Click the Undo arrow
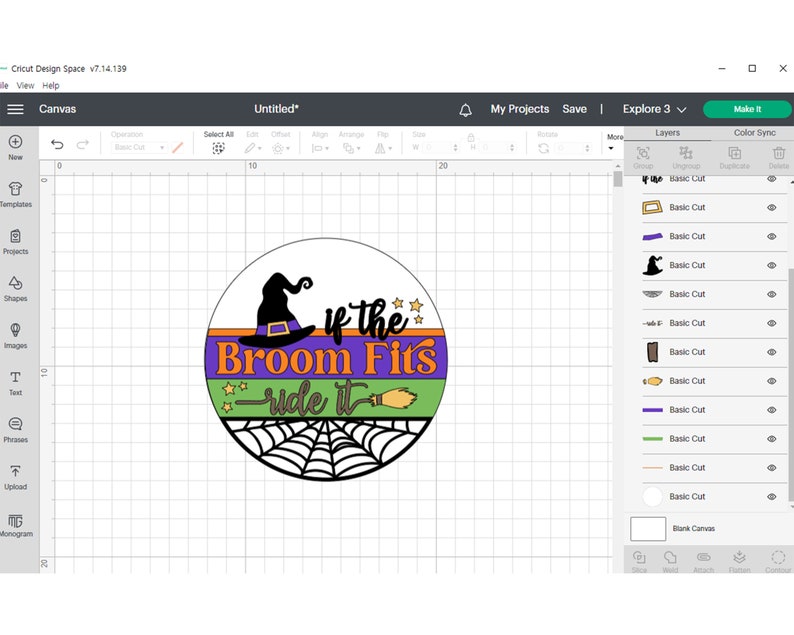The height and width of the screenshot is (635, 794). pos(57,145)
